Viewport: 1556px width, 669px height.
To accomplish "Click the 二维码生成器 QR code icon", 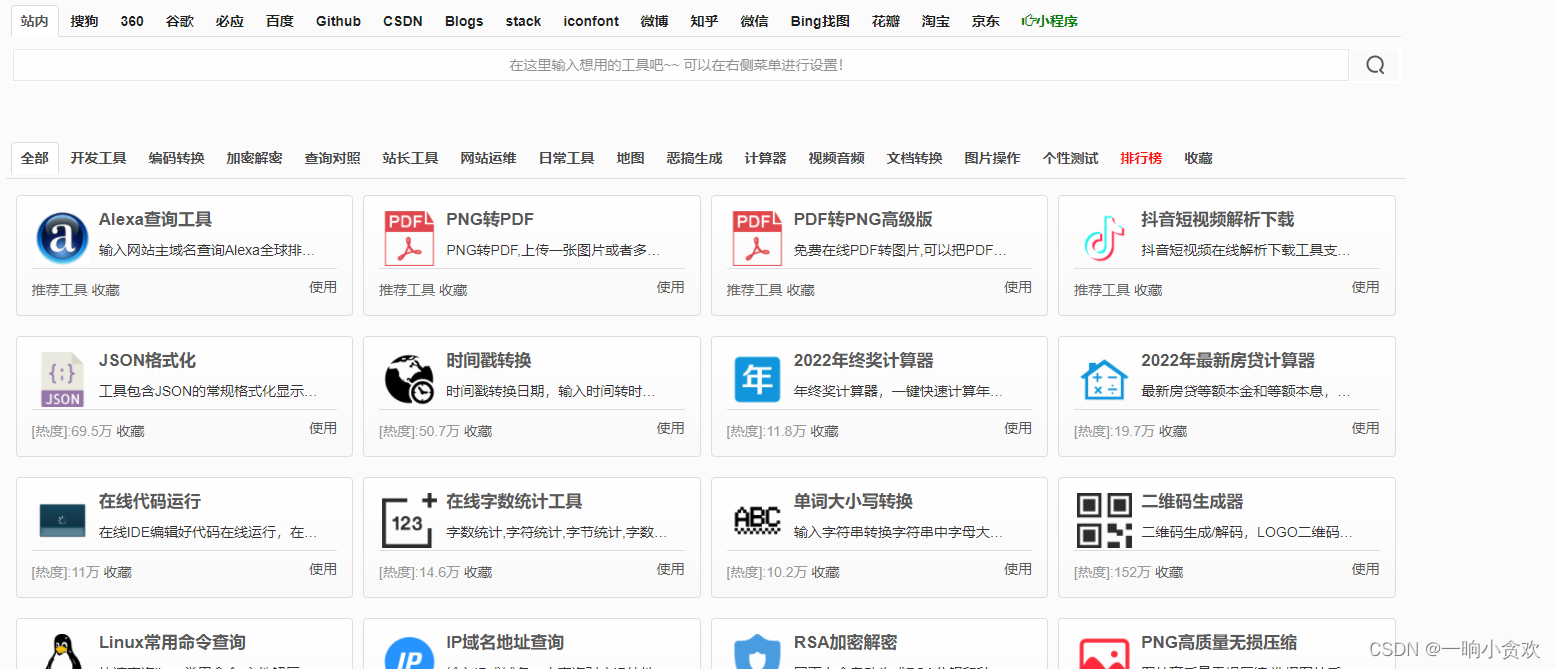I will (x=1104, y=520).
